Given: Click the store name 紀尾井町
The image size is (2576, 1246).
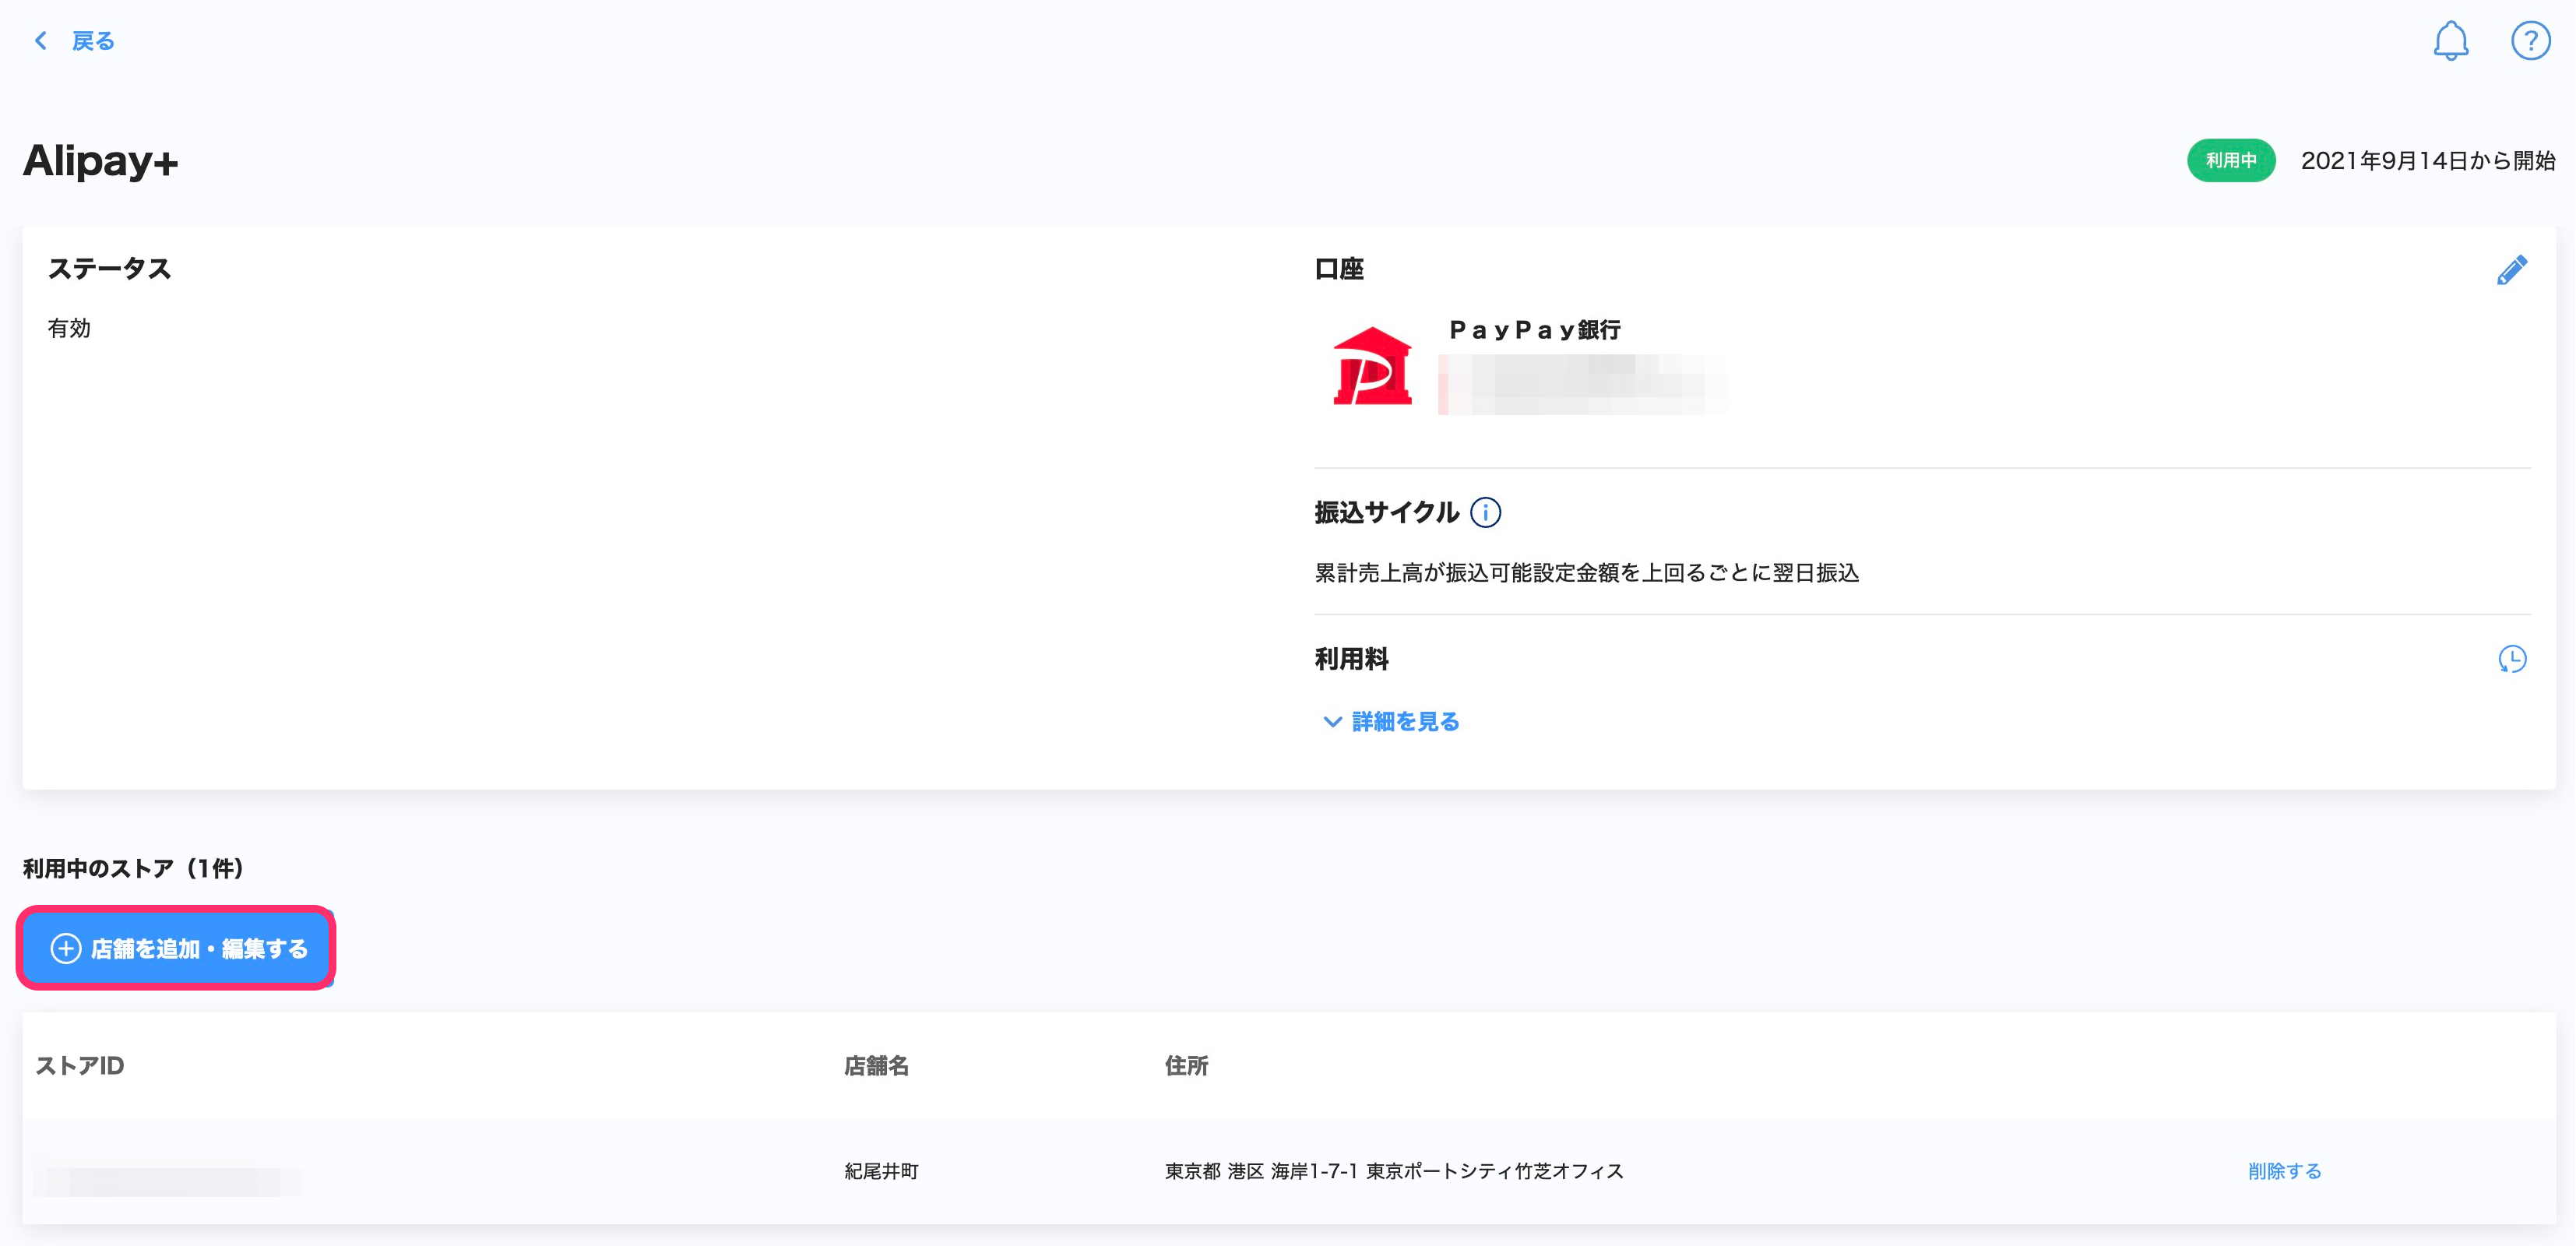Looking at the screenshot, I should [881, 1171].
